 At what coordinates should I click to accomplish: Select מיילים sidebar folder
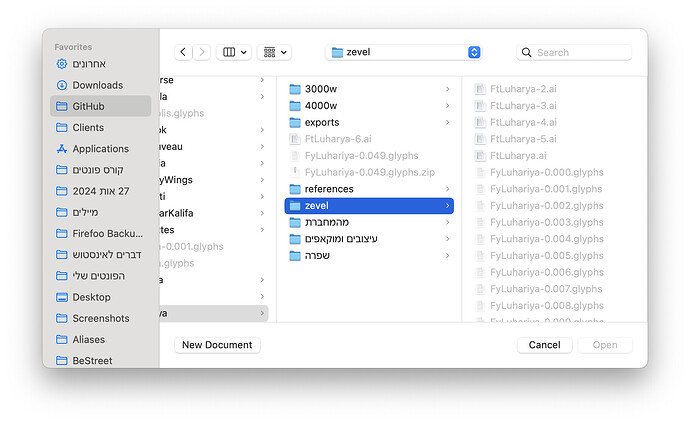(100, 212)
